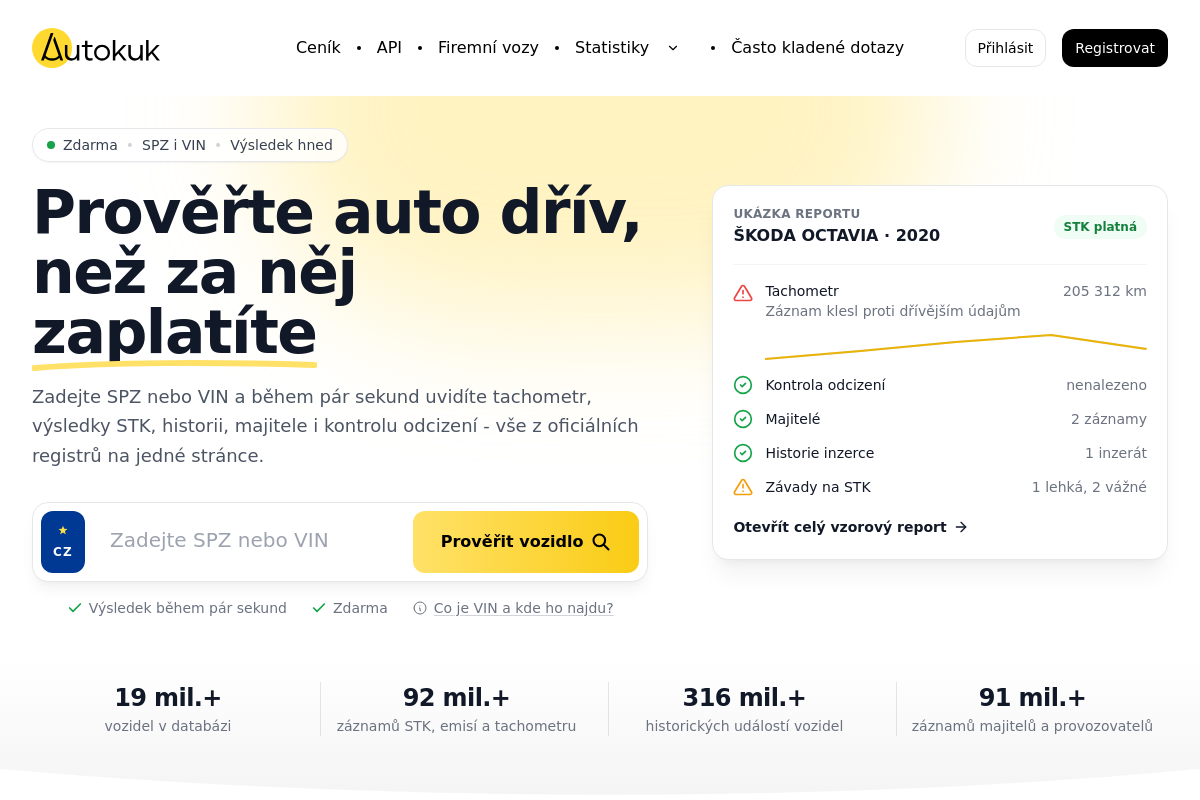Click the 19 mil.+ statistic
Viewport: 1200px width, 800px height.
click(x=168, y=698)
